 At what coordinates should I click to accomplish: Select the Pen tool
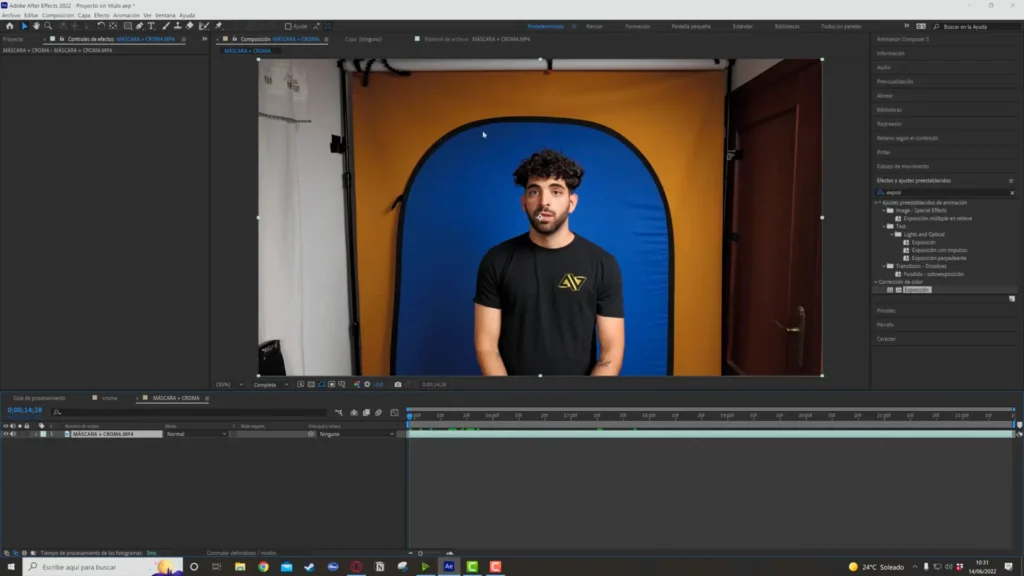click(x=139, y=26)
